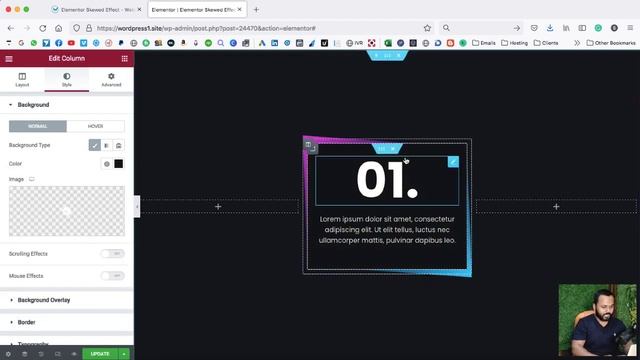Screen dimensions: 640x360
Task: Toggle the Mouse Effects switch
Action: [x=113, y=276]
